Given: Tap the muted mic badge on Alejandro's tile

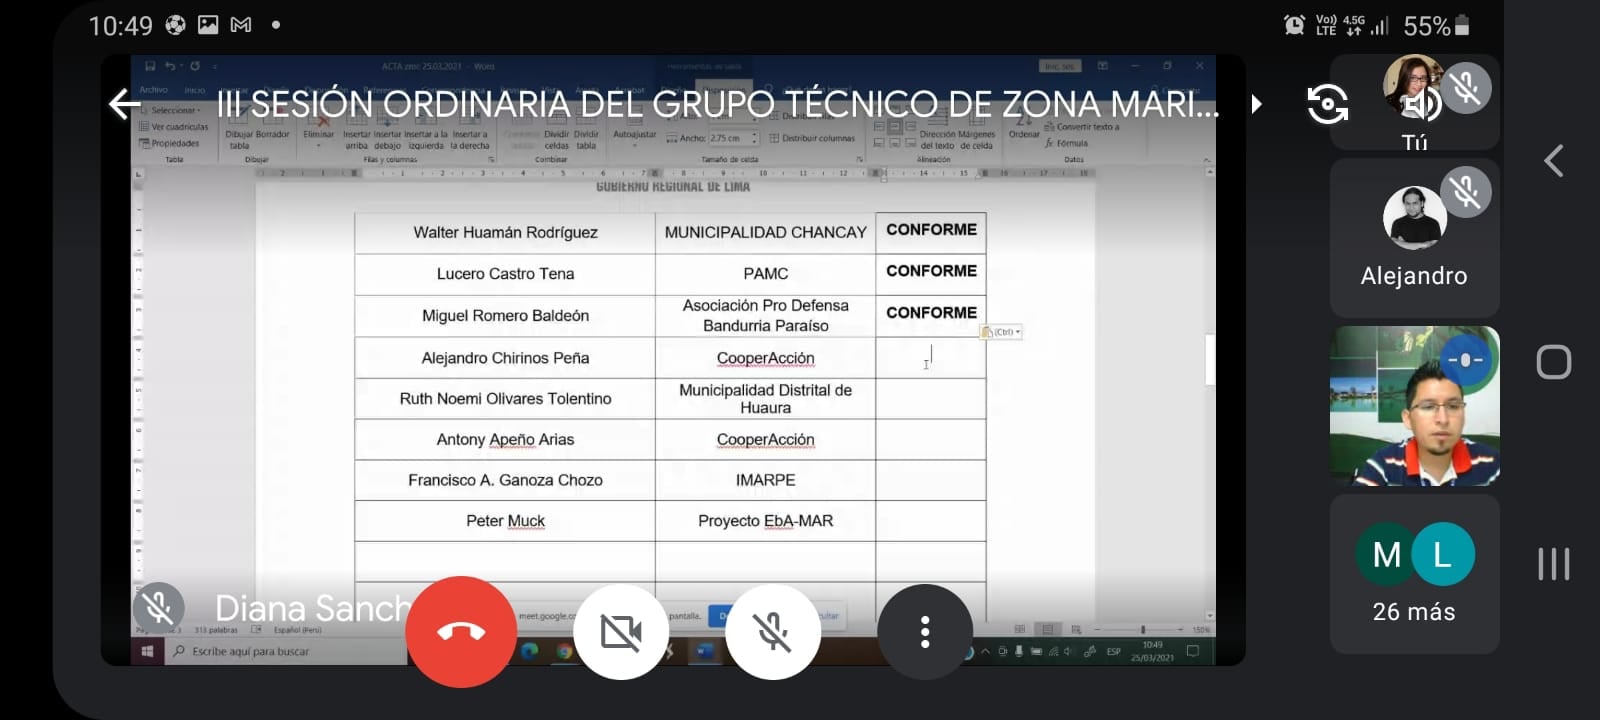Looking at the screenshot, I should click(x=1466, y=192).
